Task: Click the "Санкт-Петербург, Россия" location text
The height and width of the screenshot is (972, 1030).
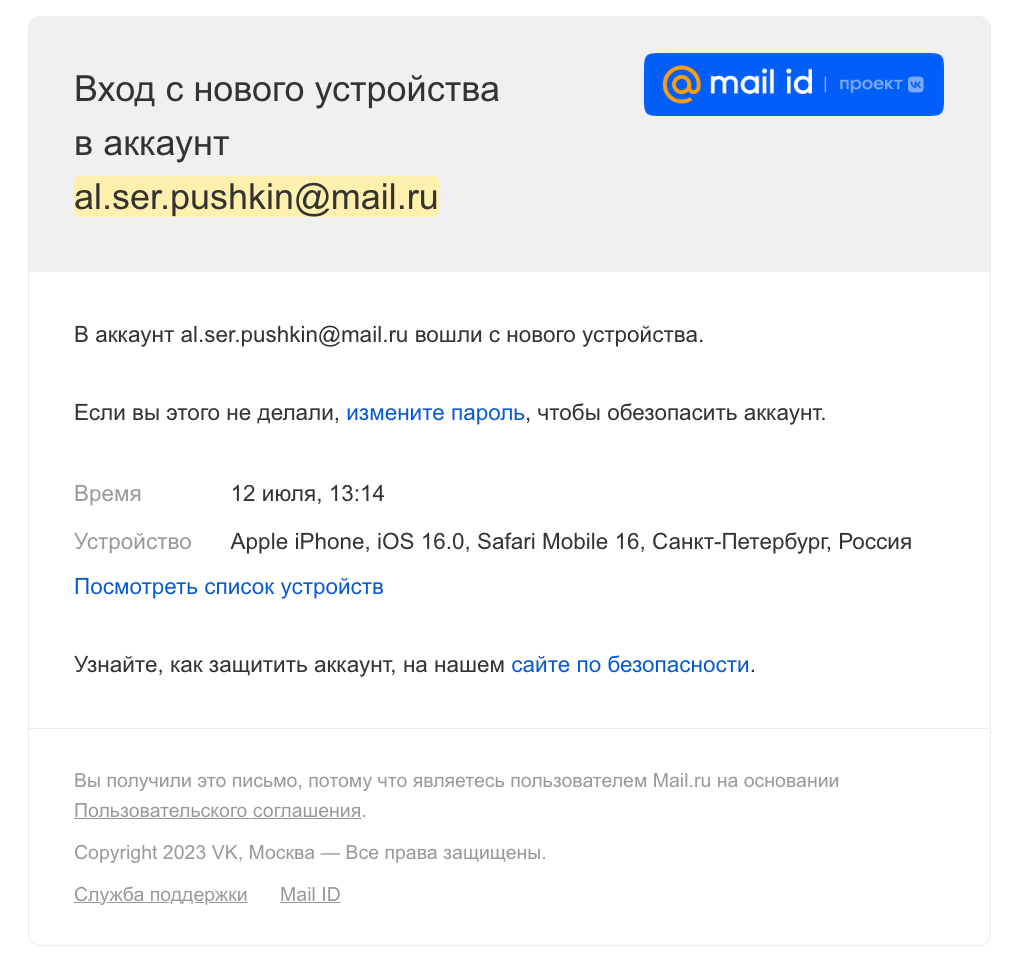Action: coord(782,542)
